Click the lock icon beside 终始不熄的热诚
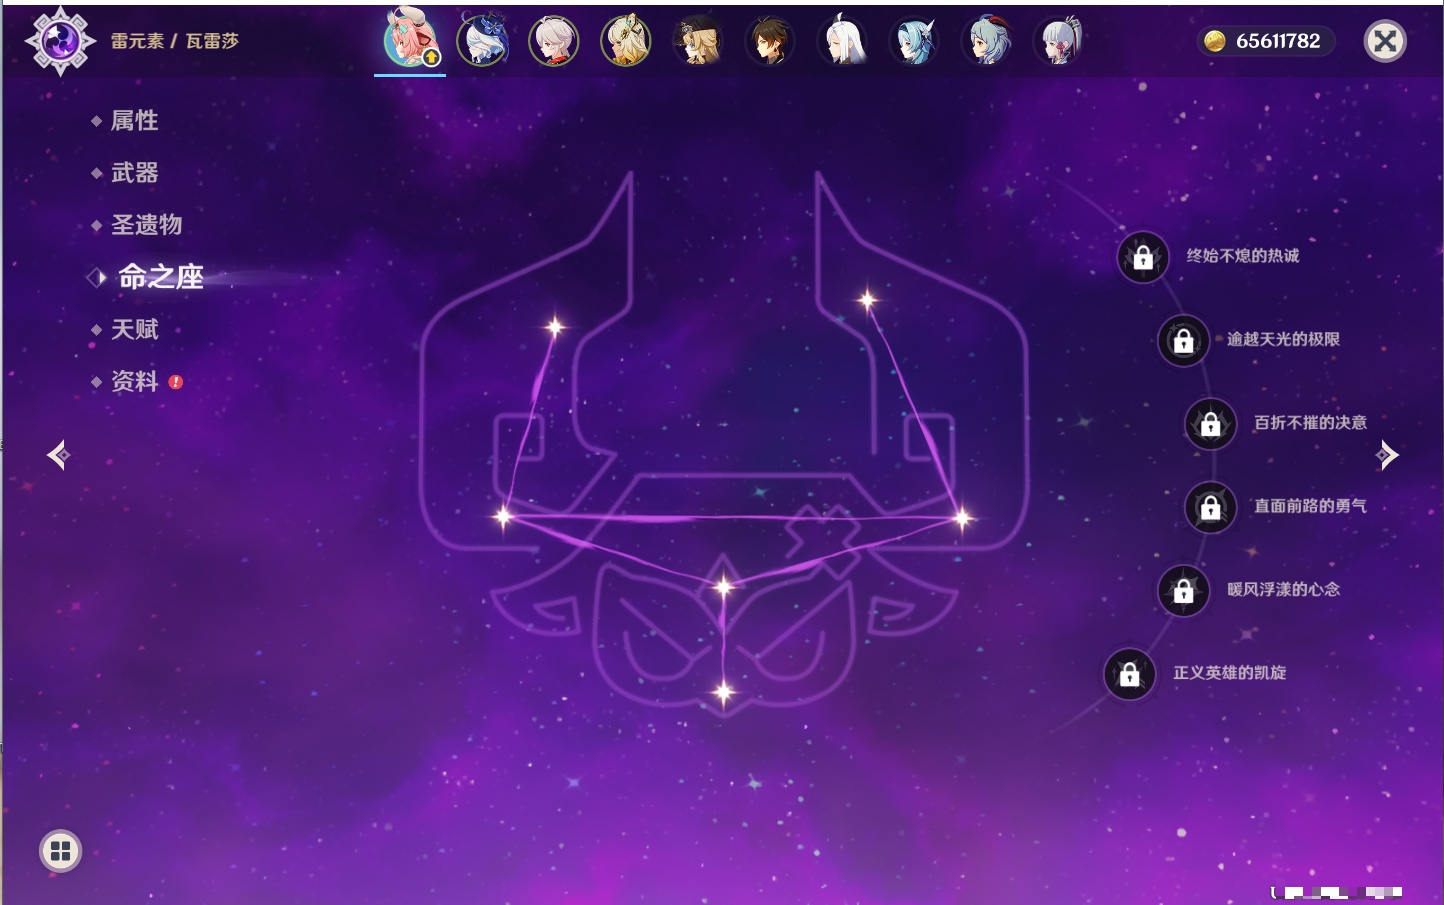This screenshot has width=1444, height=905. point(1143,257)
